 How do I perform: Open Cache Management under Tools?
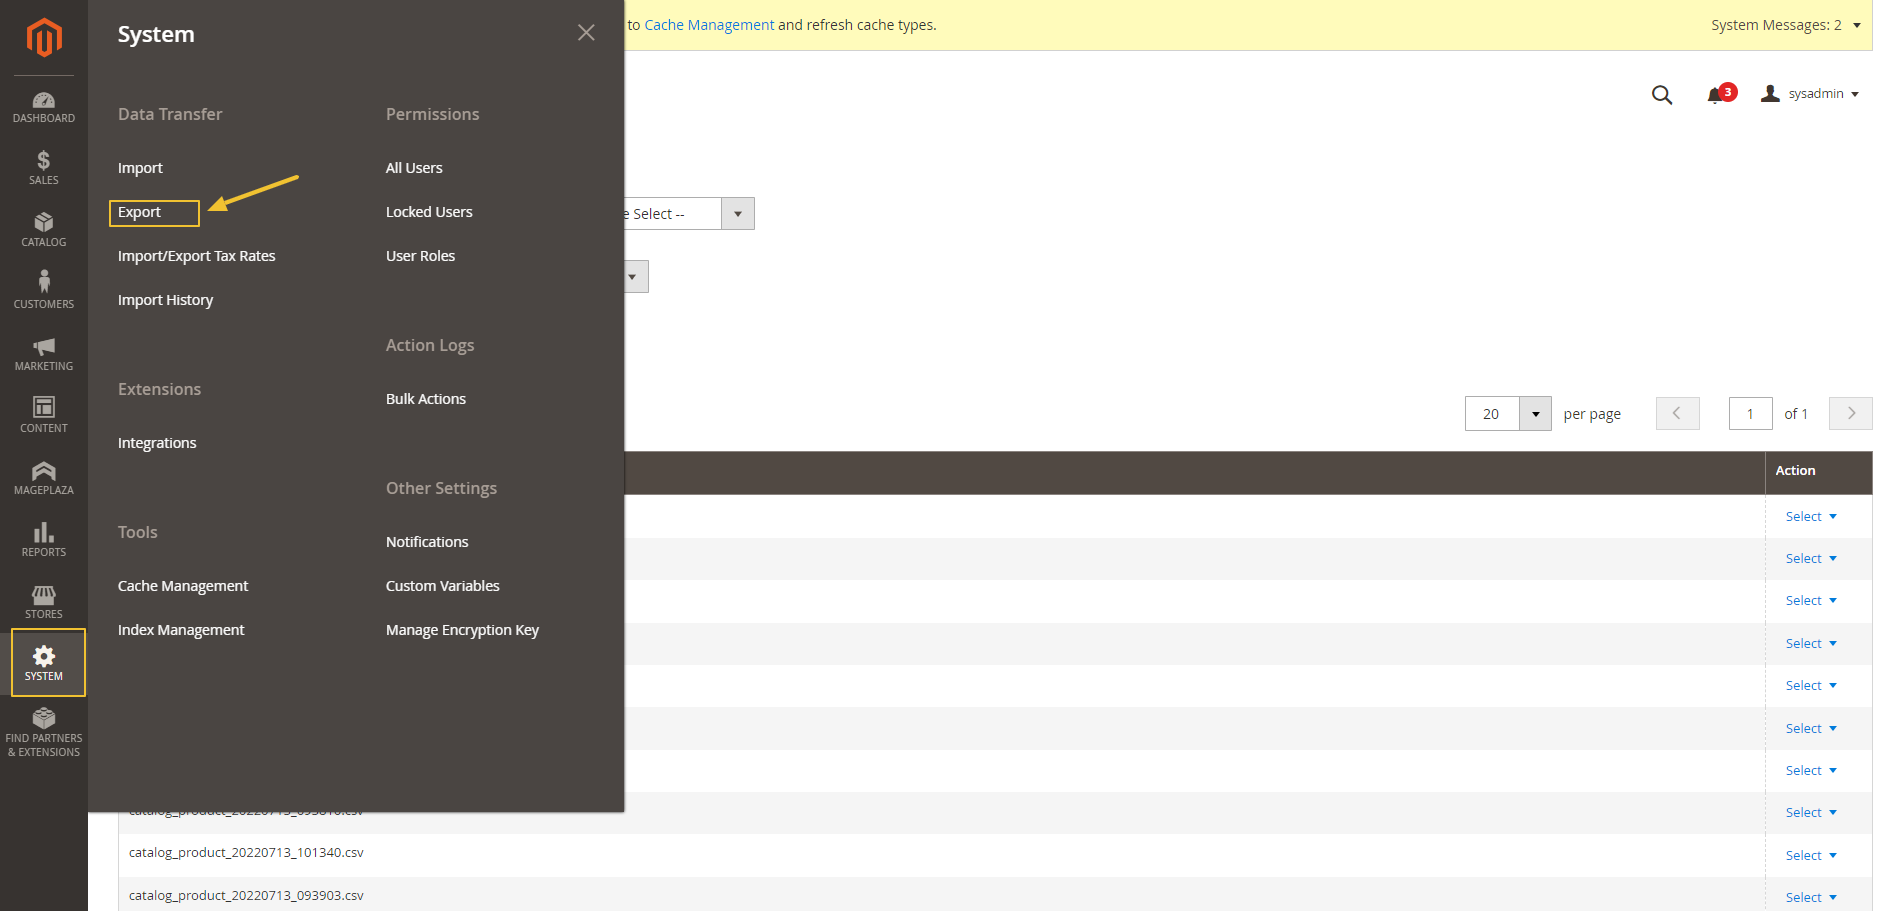click(183, 586)
